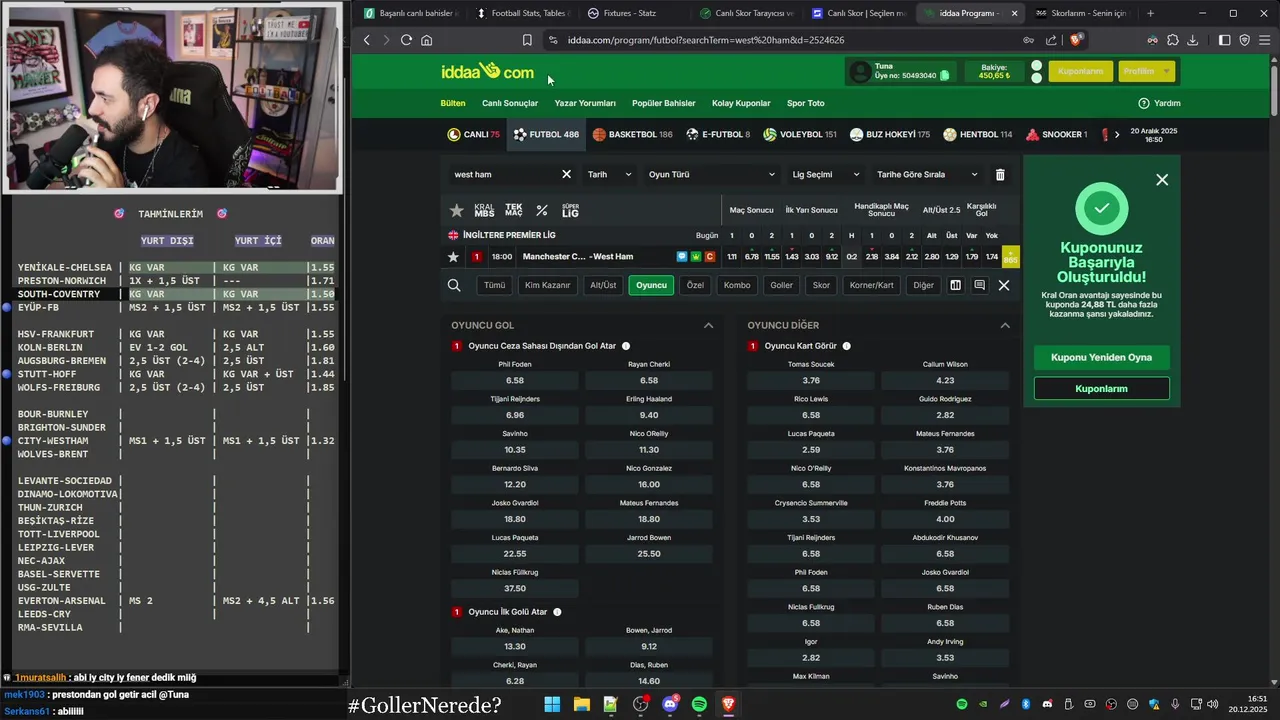Click the green crown Kral icon
This screenshot has height=720, width=1280.
pyautogui.click(x=696, y=257)
